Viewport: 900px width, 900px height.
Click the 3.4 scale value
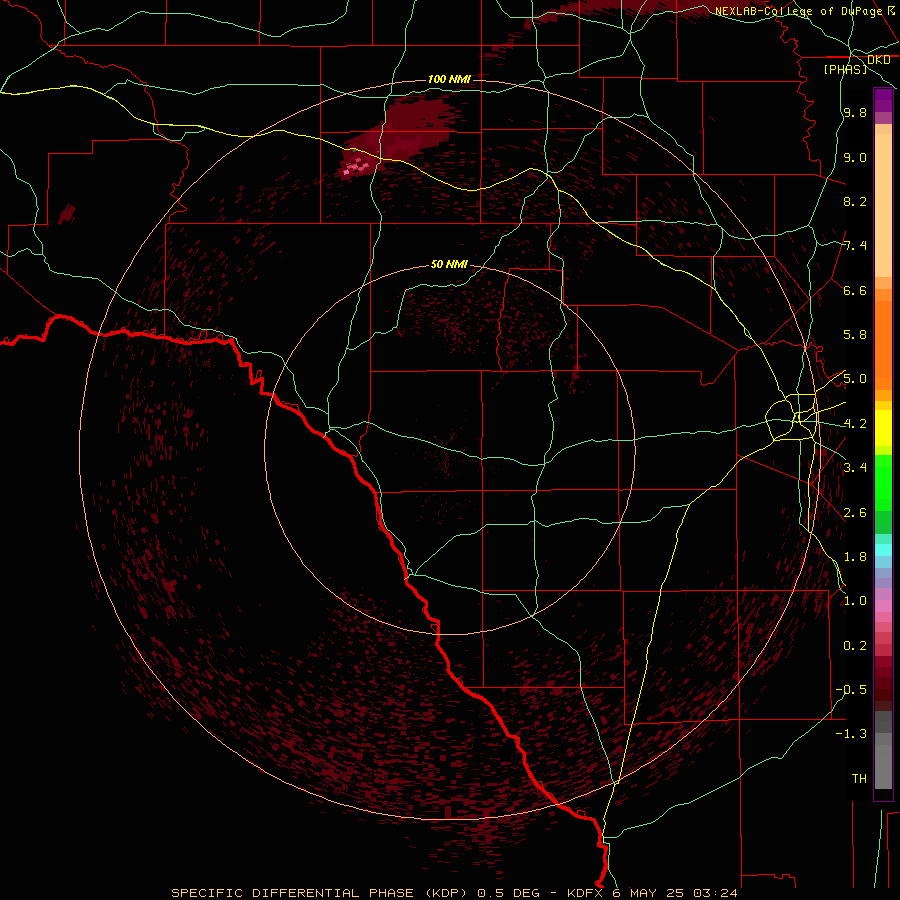(x=855, y=468)
